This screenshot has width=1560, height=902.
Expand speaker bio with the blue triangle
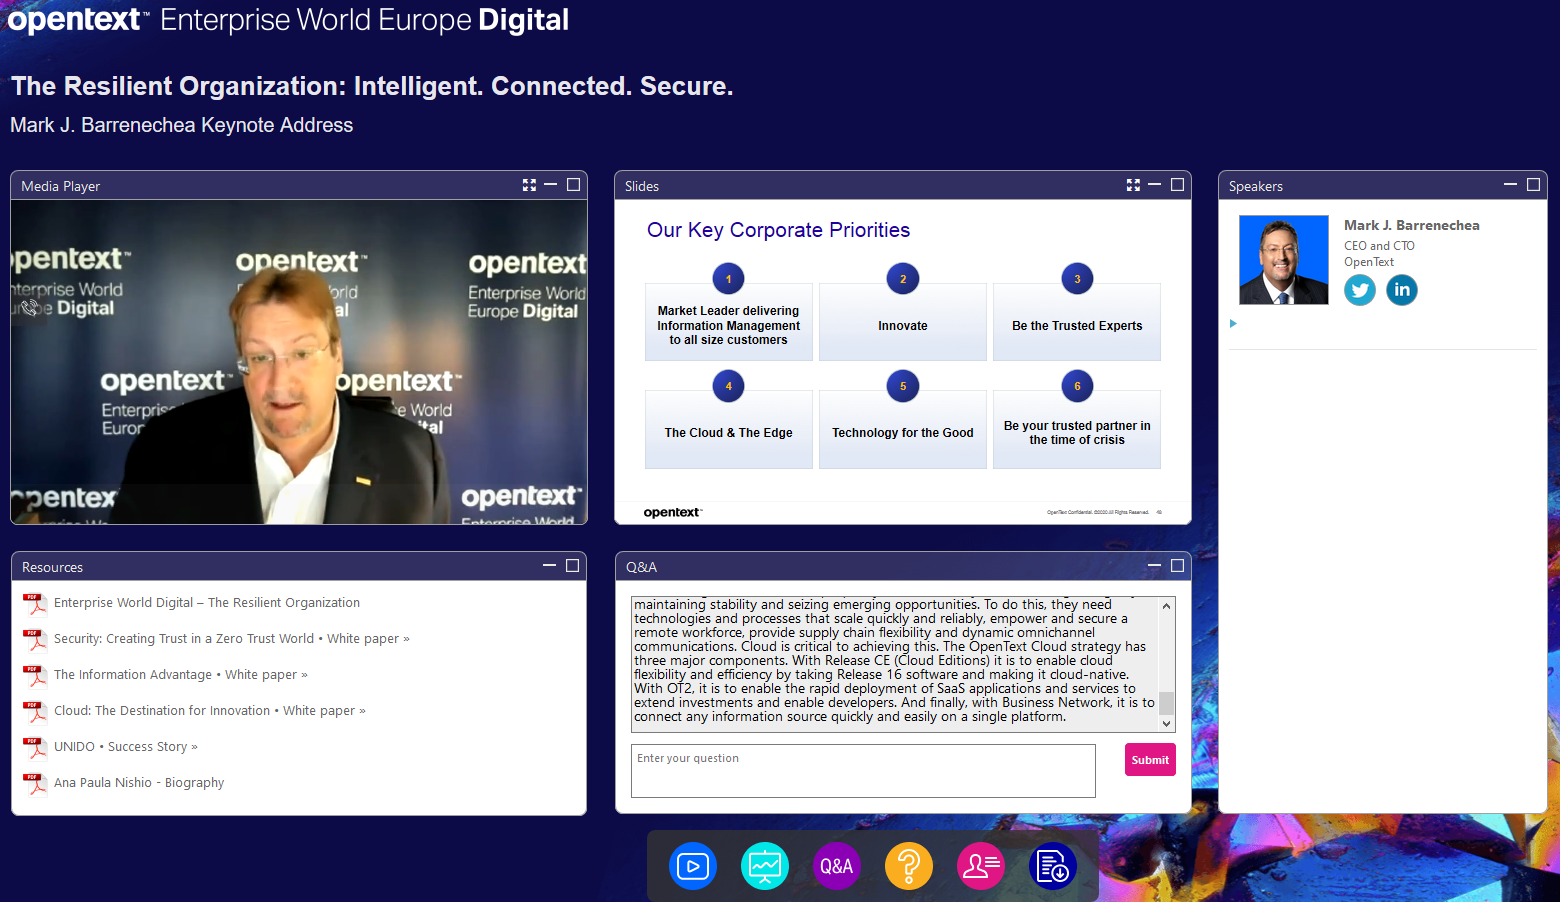1233,323
